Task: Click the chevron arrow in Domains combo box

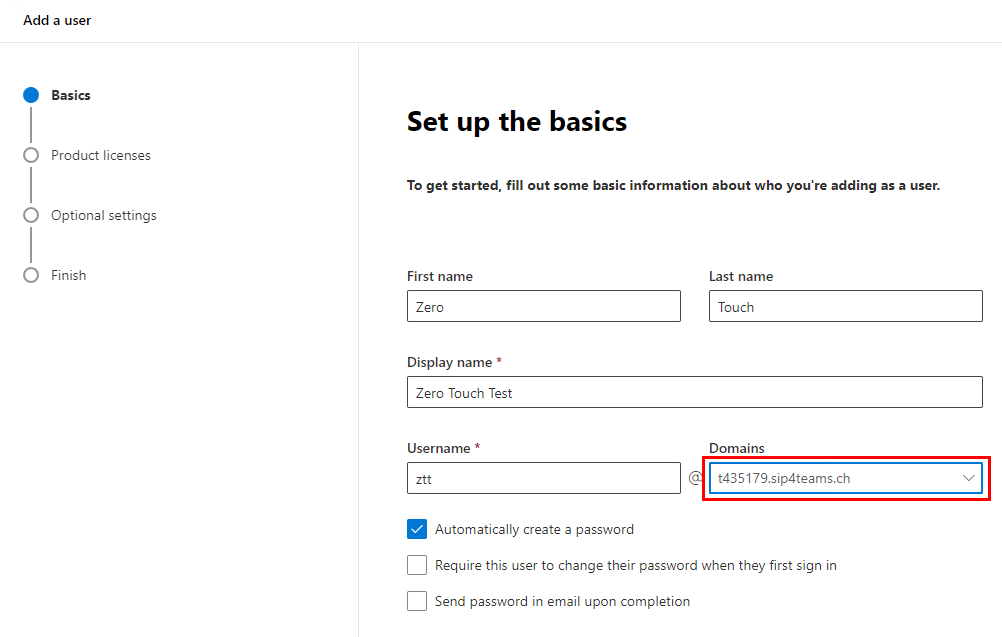Action: pyautogui.click(x=968, y=478)
